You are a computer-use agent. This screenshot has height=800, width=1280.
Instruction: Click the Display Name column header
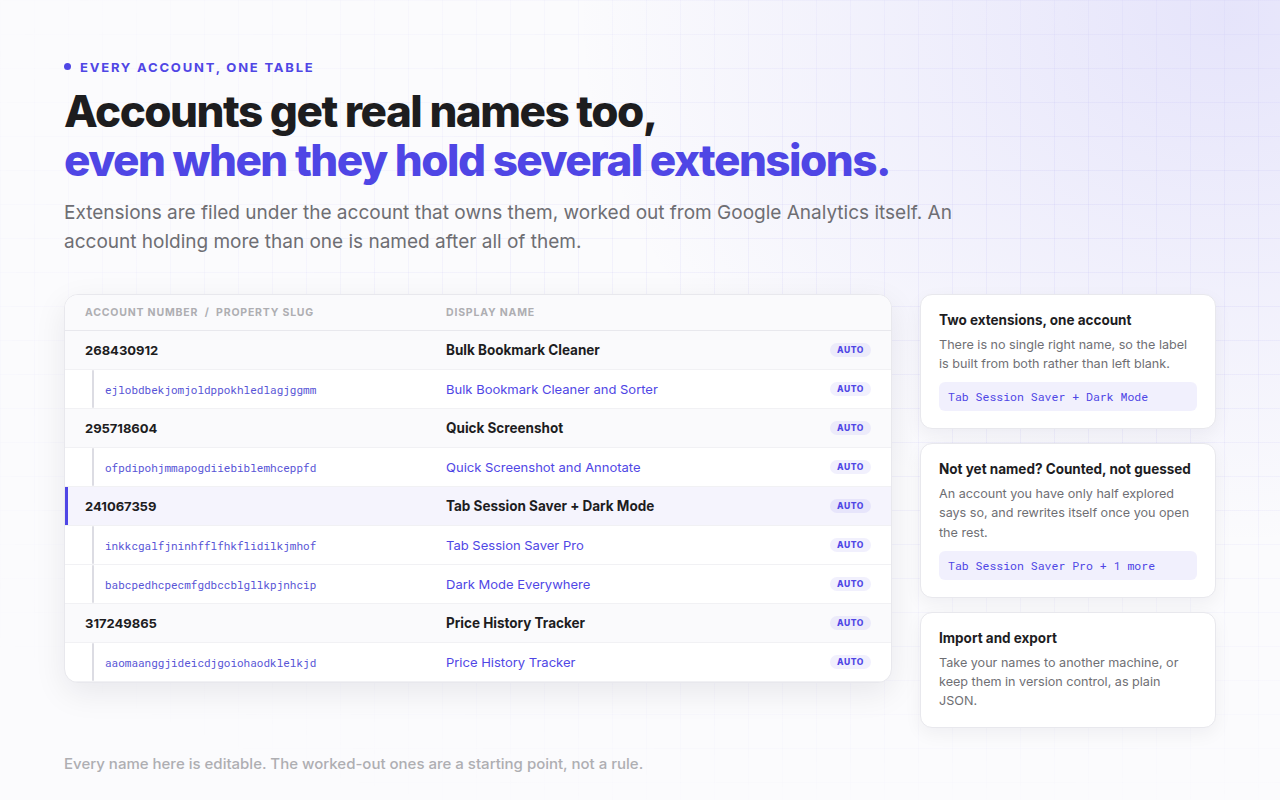pos(490,312)
